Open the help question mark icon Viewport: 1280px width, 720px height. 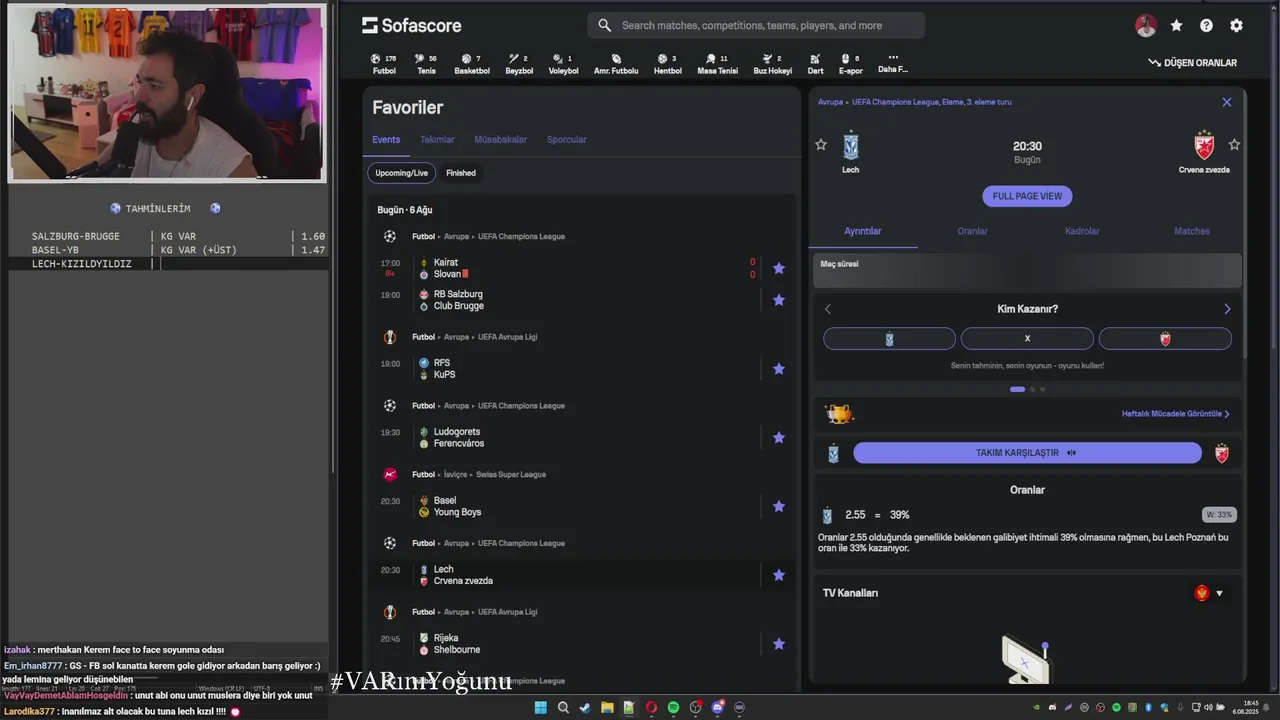click(1206, 26)
